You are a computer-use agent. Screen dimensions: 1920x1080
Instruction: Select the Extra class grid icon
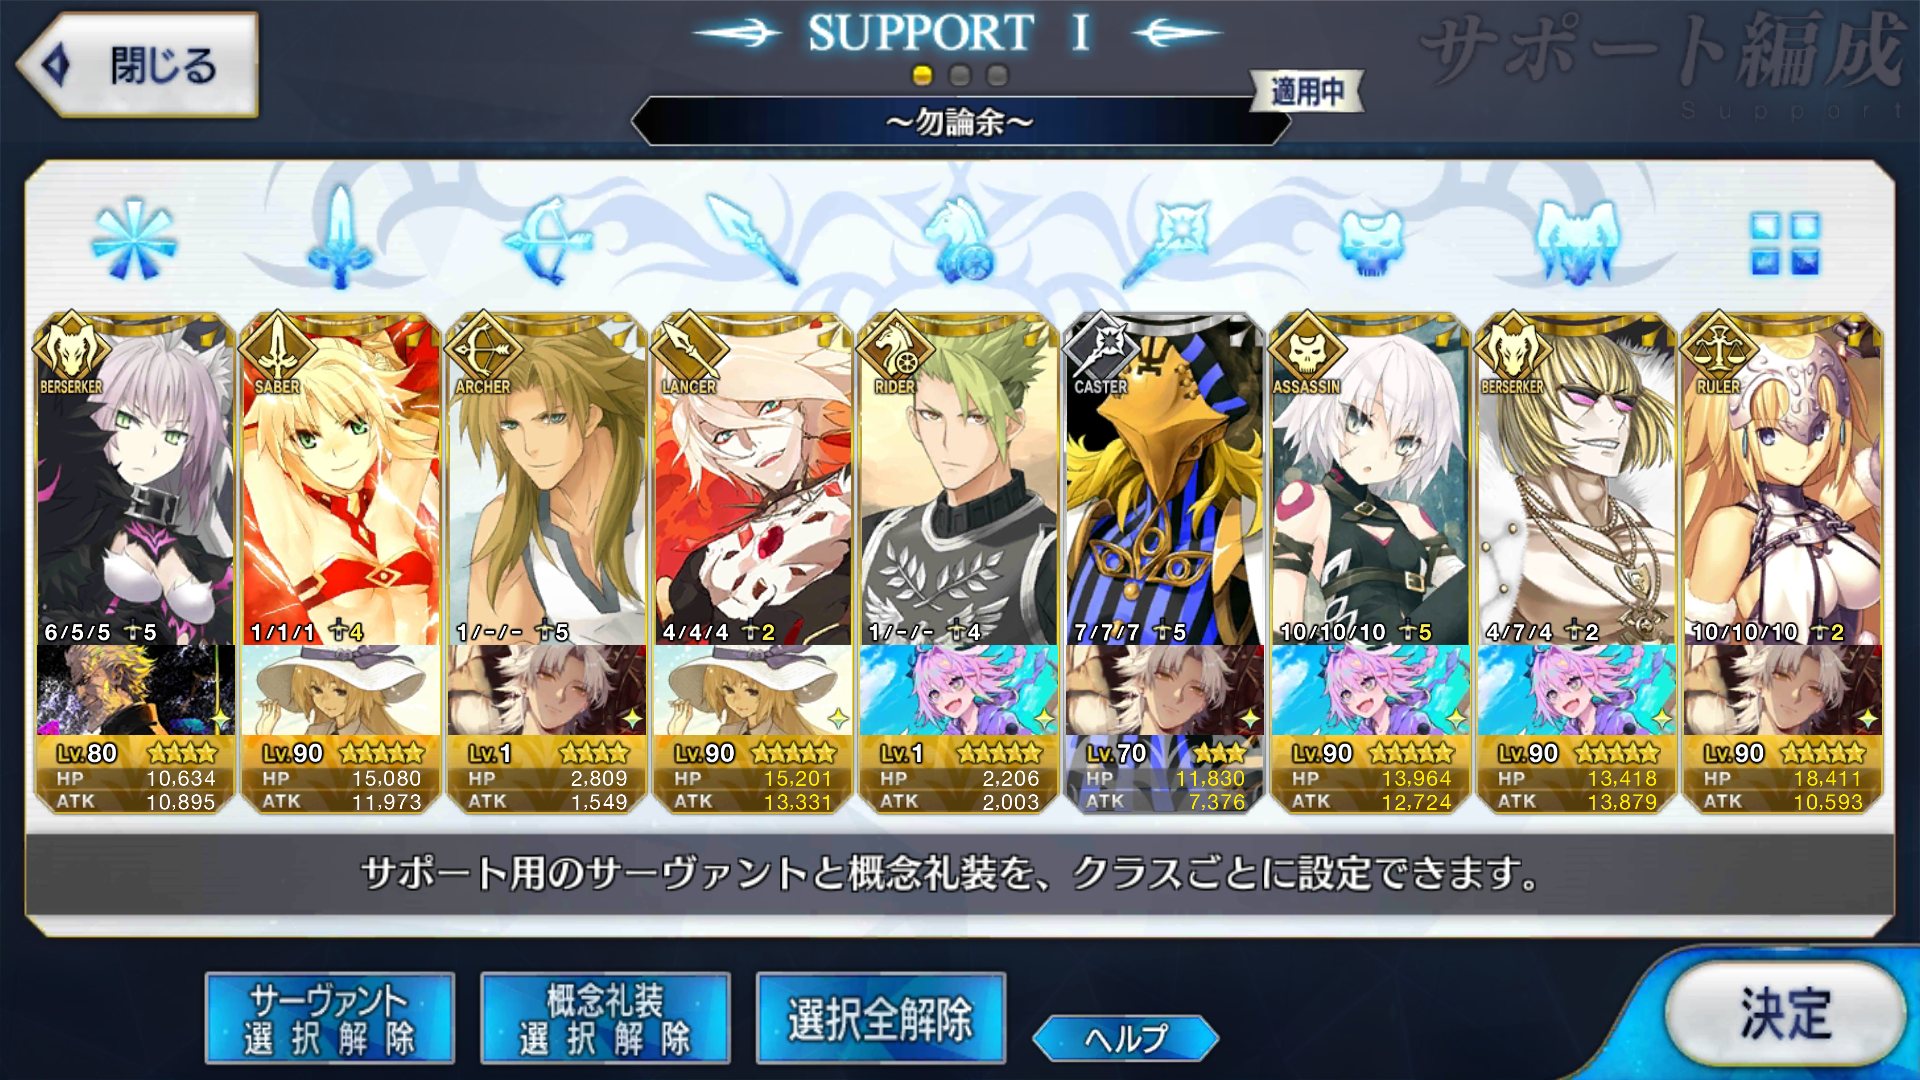[x=1785, y=243]
